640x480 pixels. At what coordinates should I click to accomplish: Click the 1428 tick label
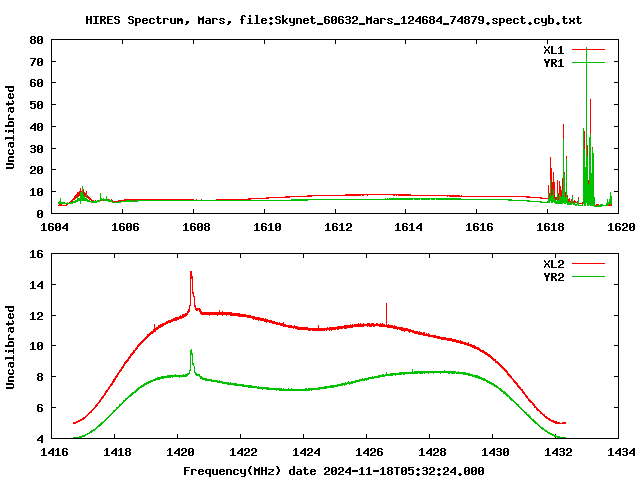[432, 452]
